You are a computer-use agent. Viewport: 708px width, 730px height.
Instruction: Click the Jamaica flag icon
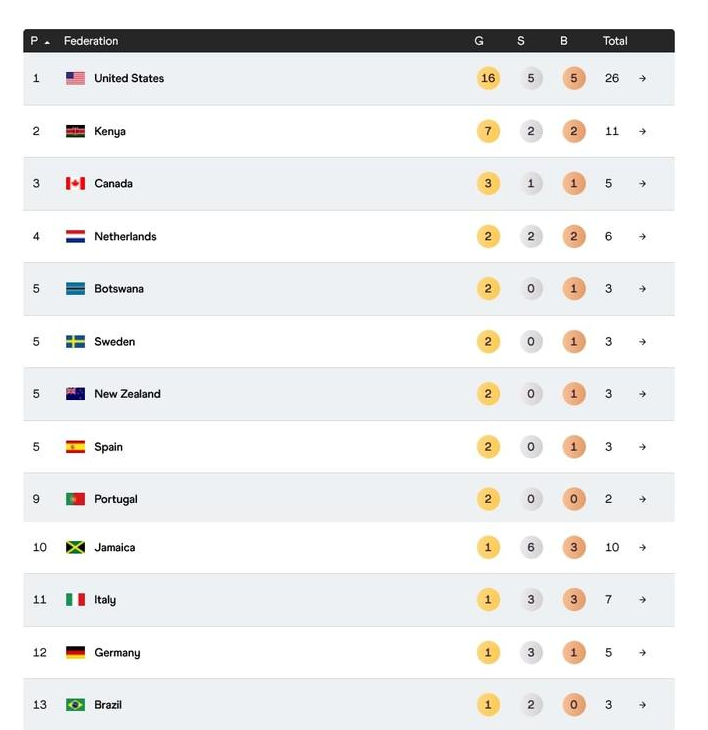75,547
